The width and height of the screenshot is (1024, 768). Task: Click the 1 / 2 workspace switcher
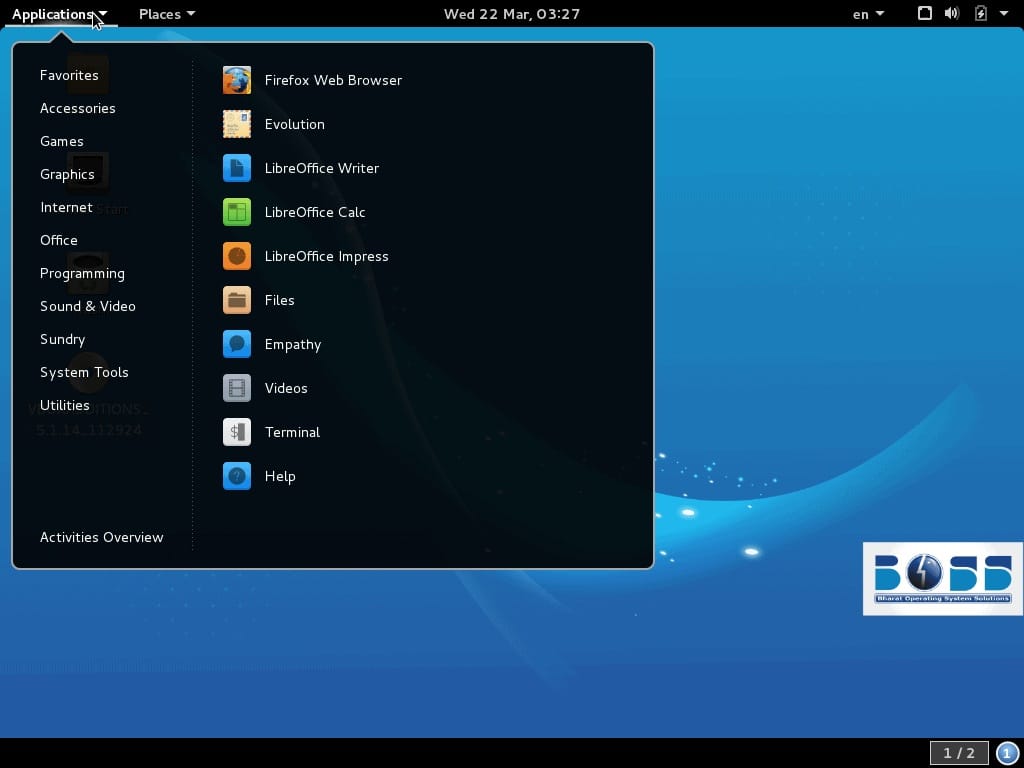pos(959,753)
